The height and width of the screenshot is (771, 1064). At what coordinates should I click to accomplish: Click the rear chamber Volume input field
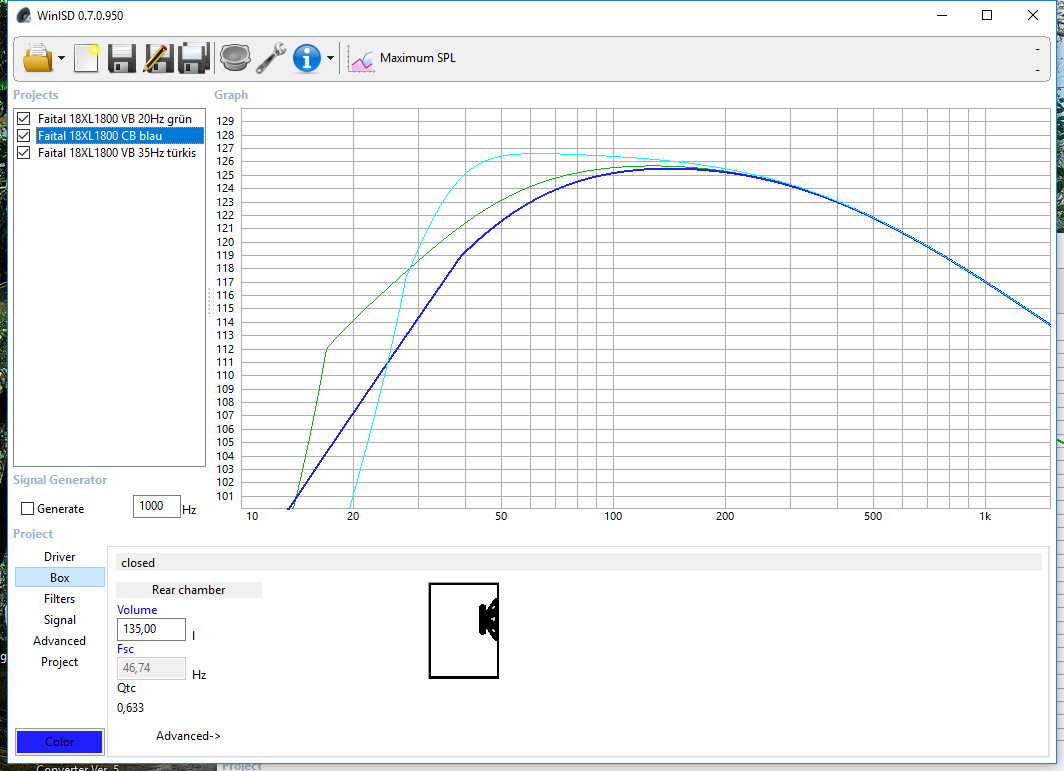[151, 630]
